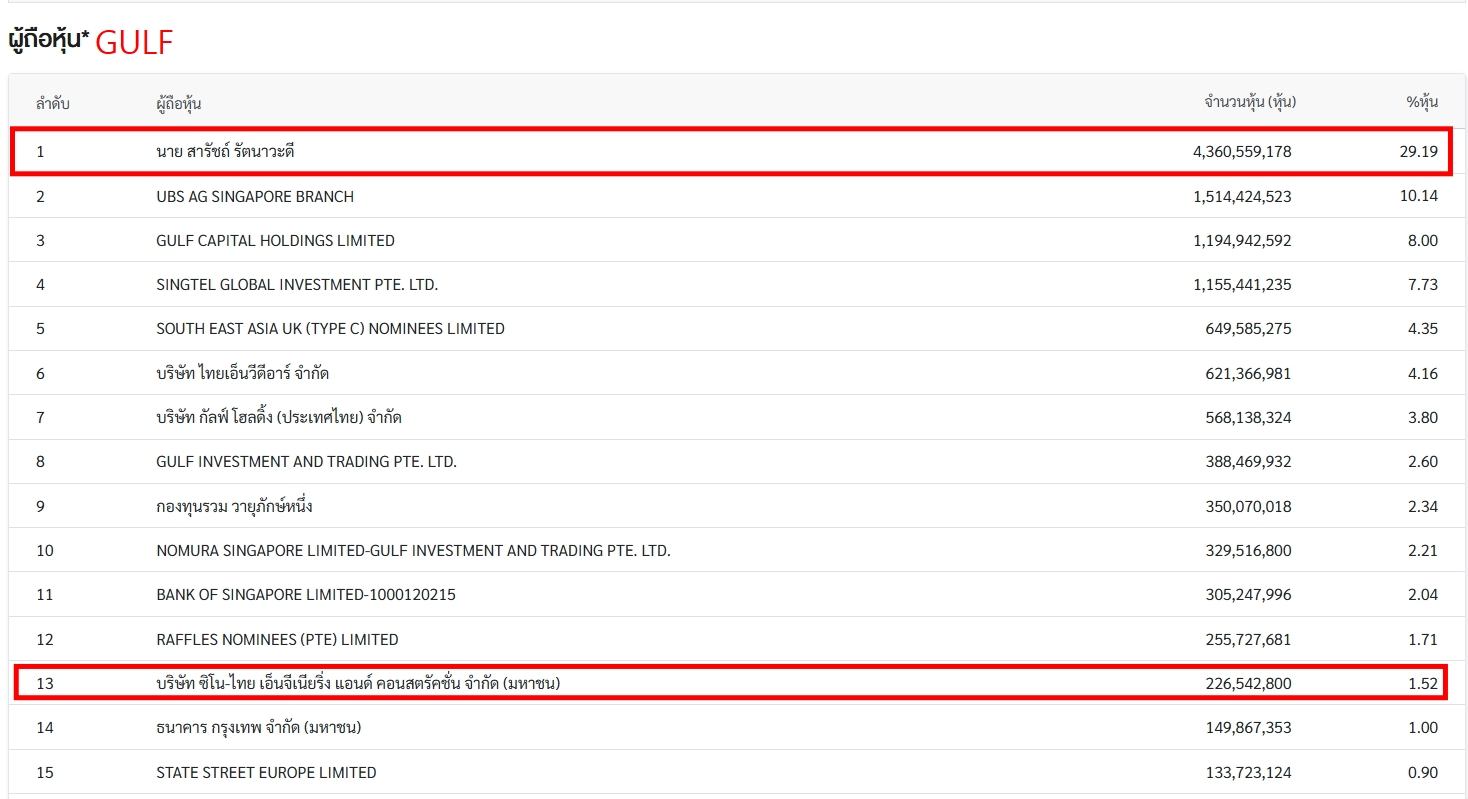Screen dimensions: 1468x799
Task: Click the 8.00 percent value
Action: click(x=1423, y=240)
